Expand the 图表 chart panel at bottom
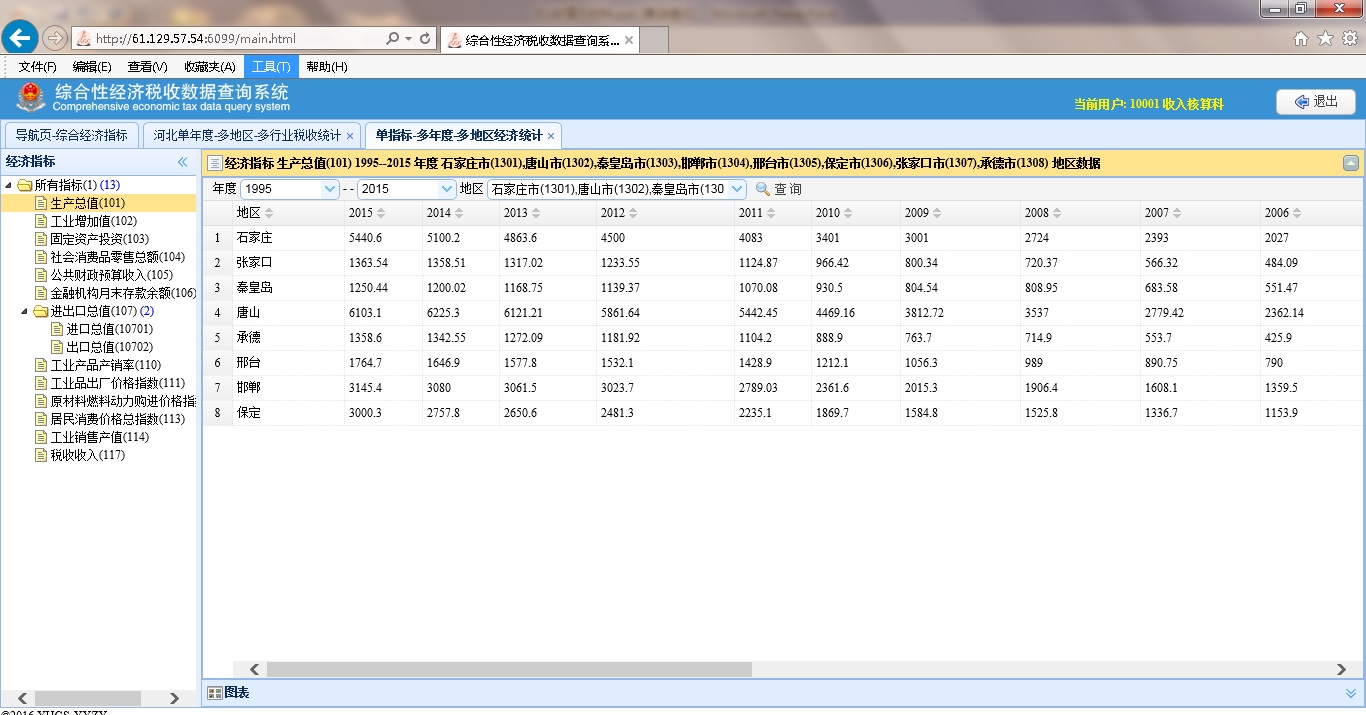This screenshot has width=1366, height=715. pyautogui.click(x=1351, y=693)
